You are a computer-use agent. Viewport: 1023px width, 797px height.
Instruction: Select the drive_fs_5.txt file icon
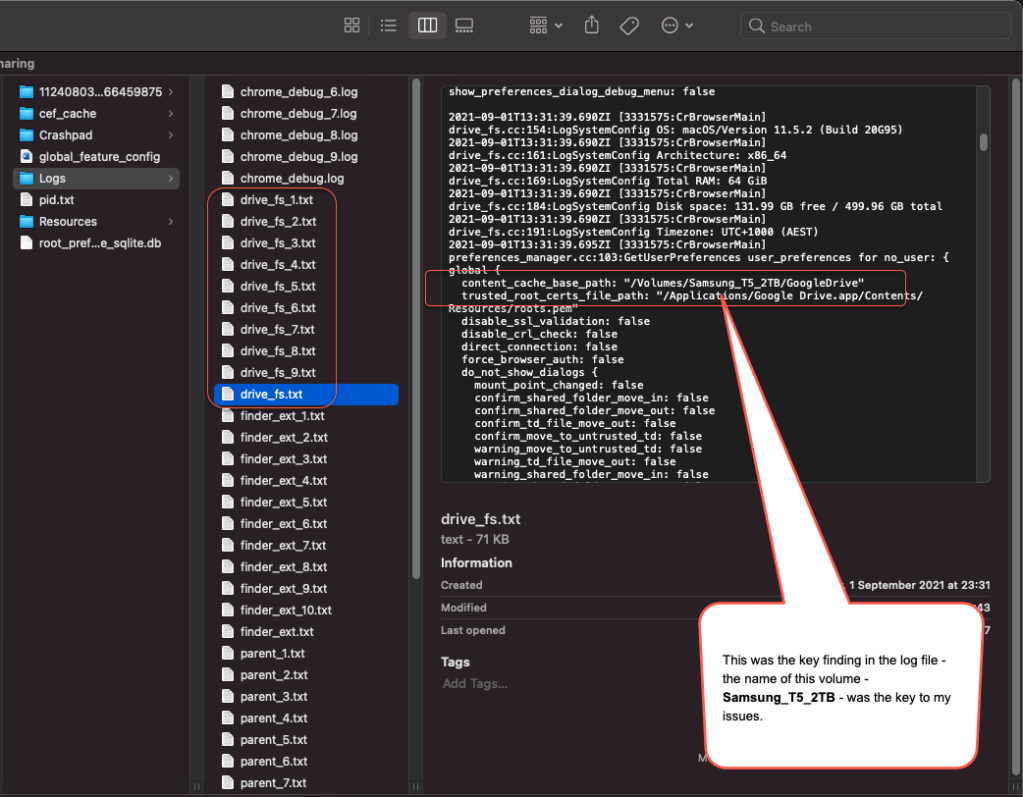click(x=227, y=287)
